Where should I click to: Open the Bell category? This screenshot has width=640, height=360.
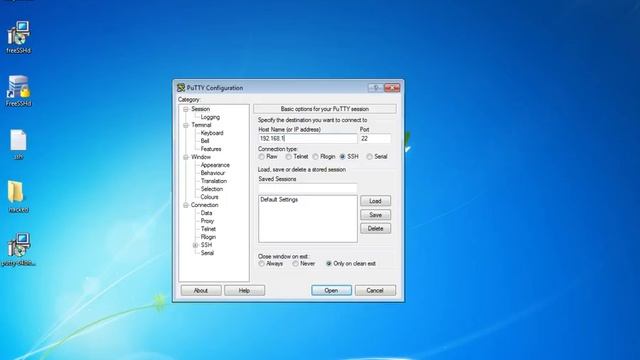[x=205, y=141]
